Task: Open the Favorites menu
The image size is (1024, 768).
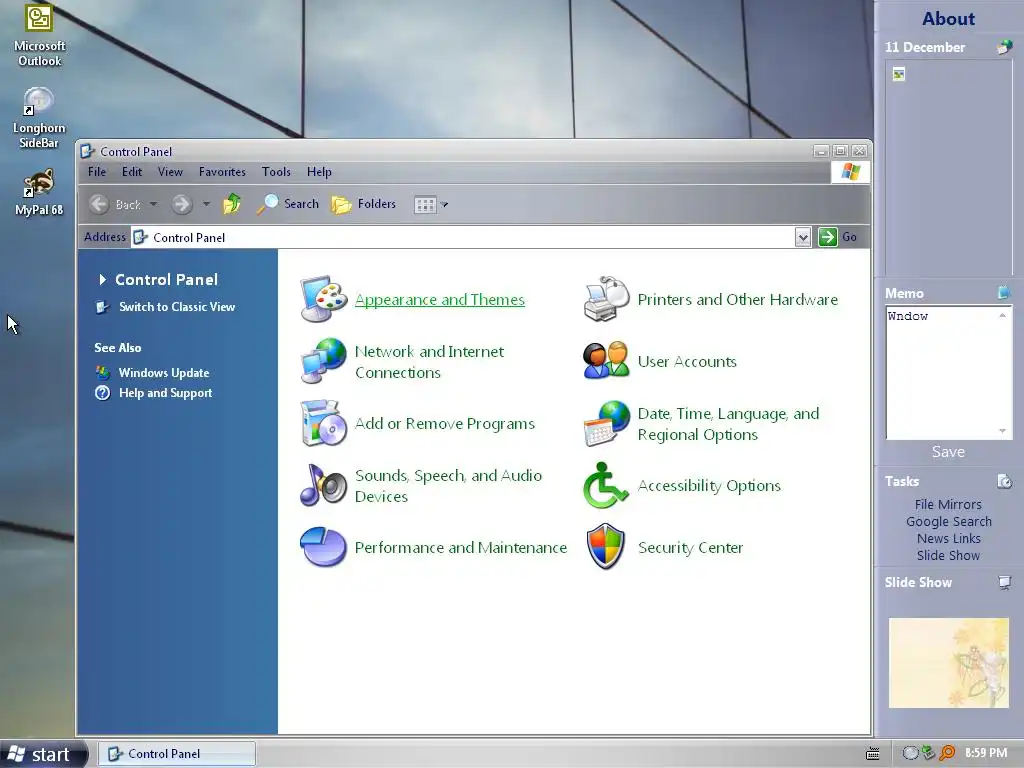Action: click(x=222, y=172)
